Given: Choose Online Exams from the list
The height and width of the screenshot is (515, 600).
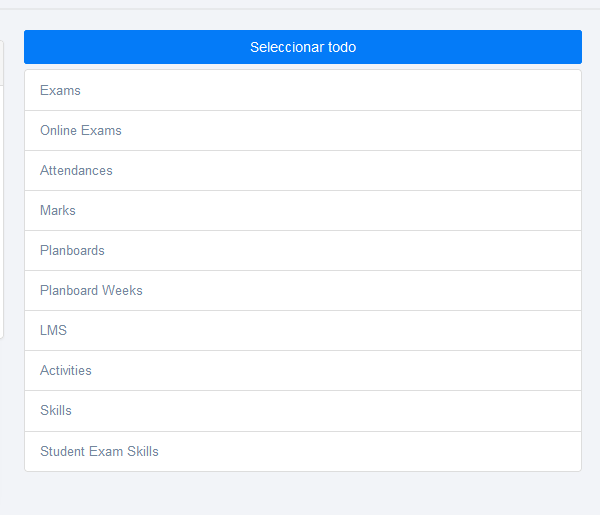Looking at the screenshot, I should [302, 130].
